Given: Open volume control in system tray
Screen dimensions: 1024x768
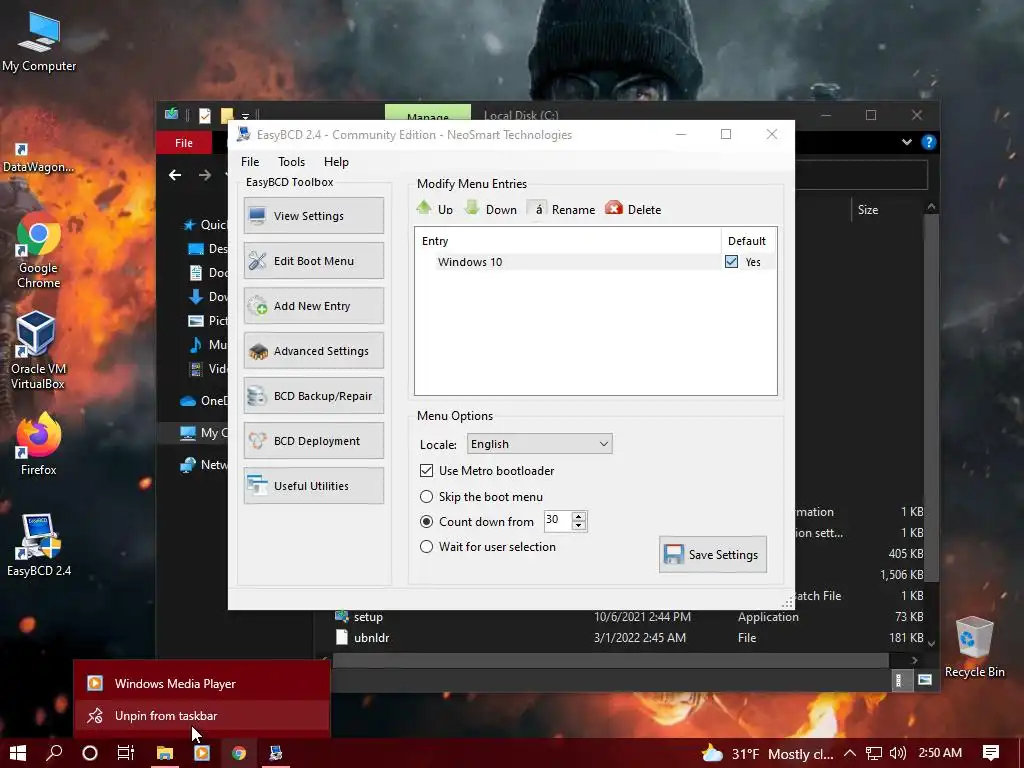Looking at the screenshot, I should tap(898, 753).
